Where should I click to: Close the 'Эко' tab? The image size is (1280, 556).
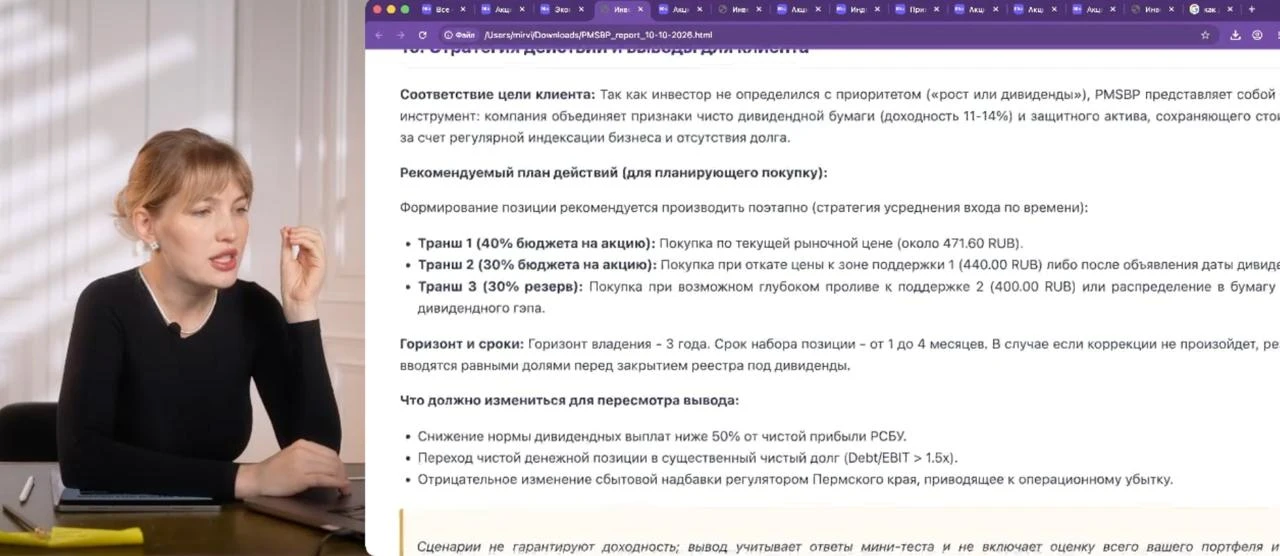(x=580, y=9)
